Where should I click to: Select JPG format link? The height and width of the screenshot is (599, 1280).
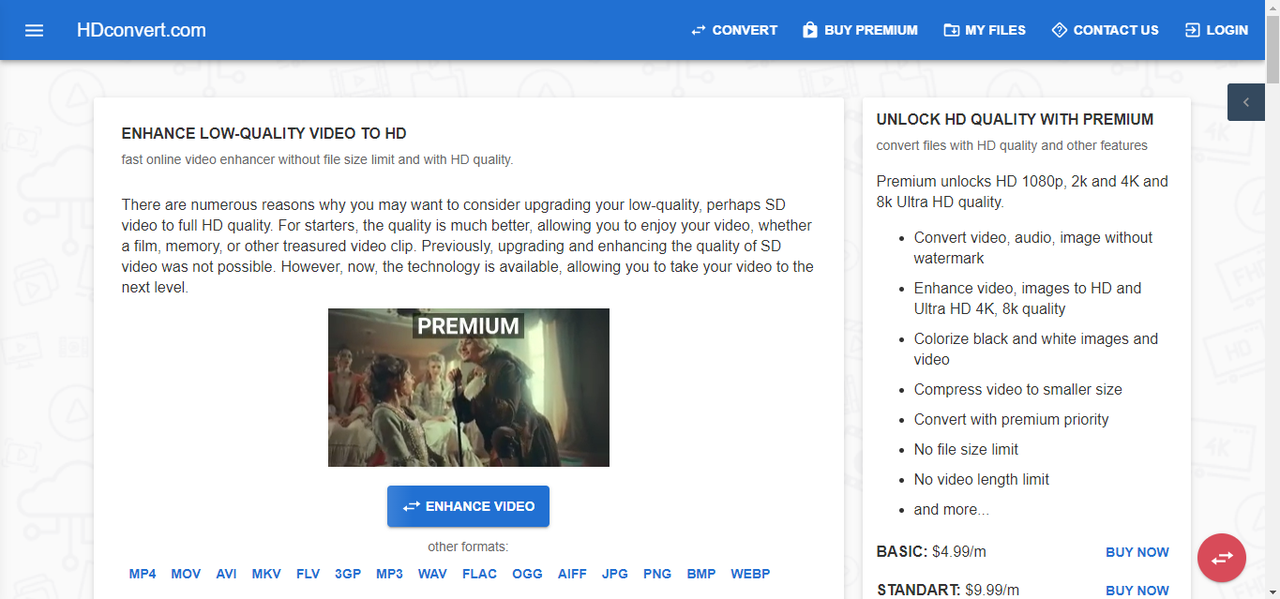(615, 574)
